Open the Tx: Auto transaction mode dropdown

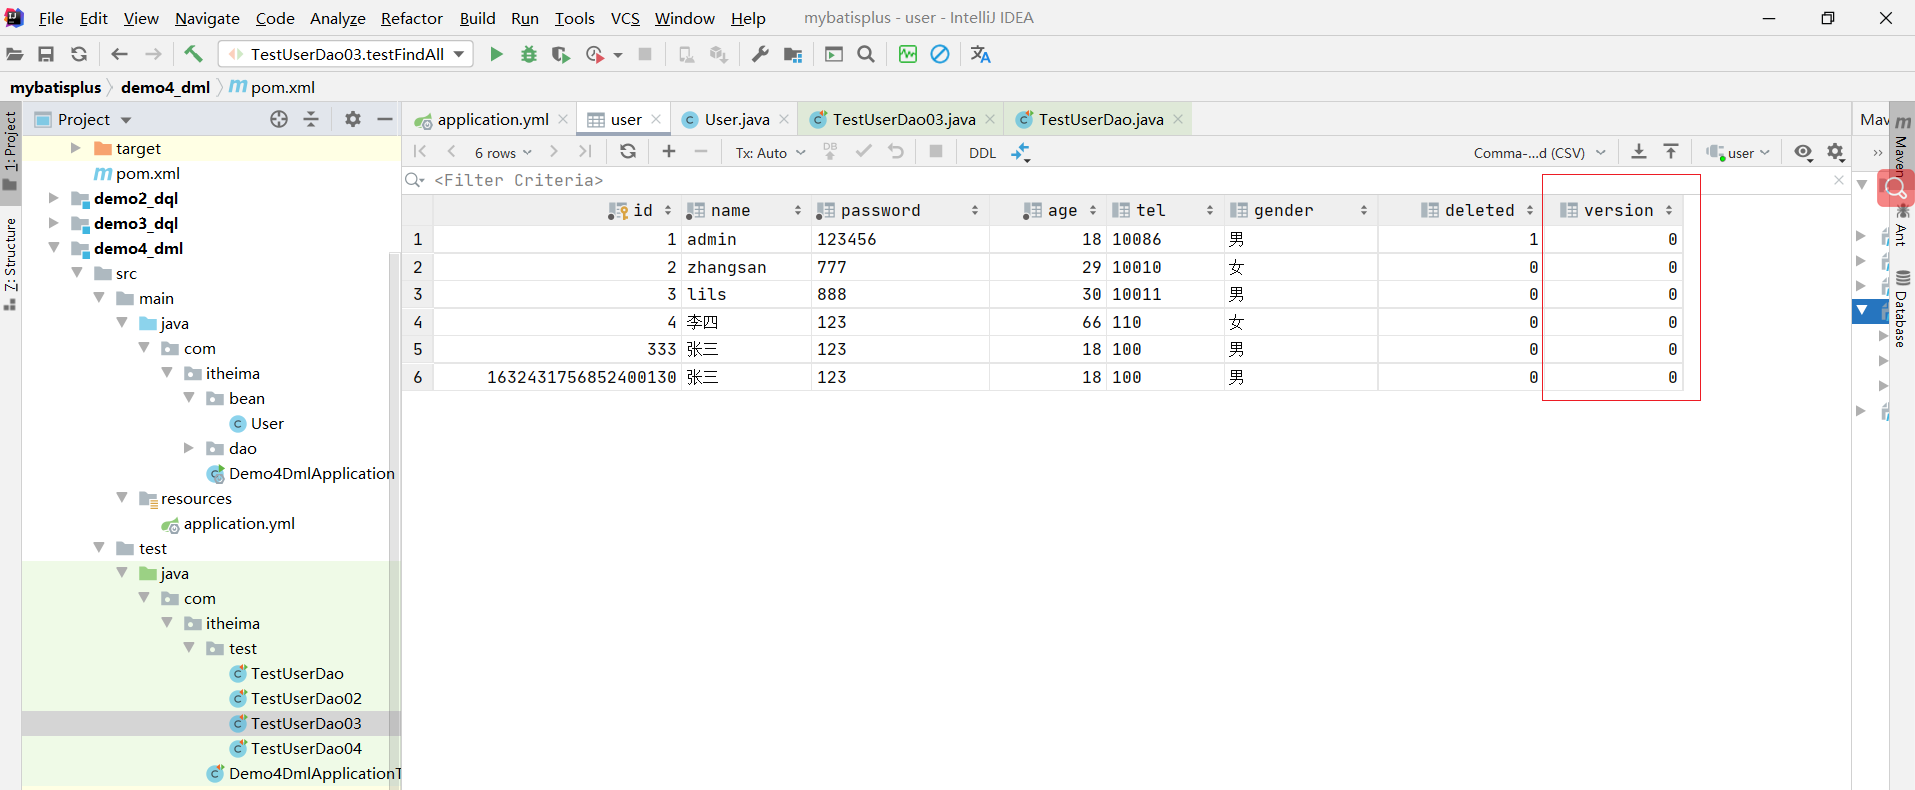[770, 153]
